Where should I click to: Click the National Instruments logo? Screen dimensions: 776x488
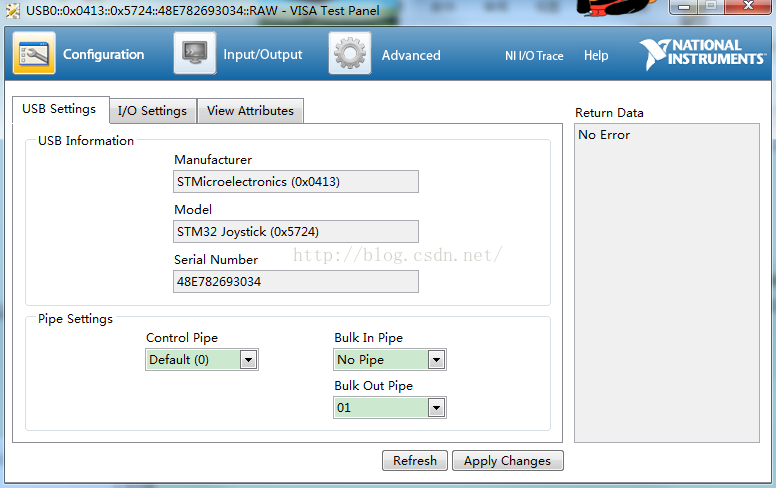pyautogui.click(x=702, y=54)
